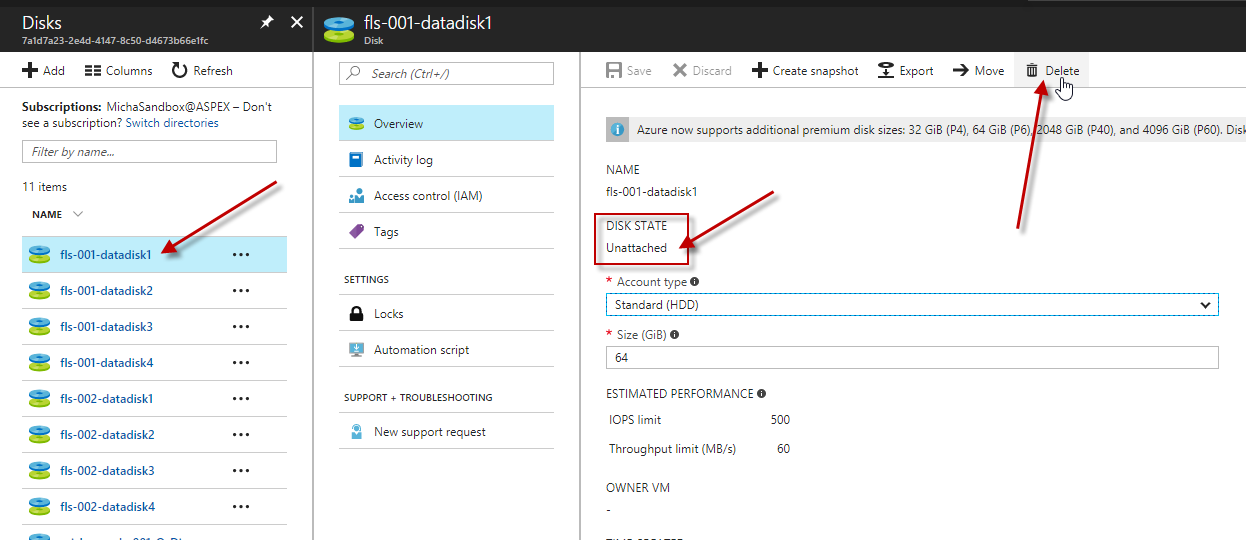
Task: Focus the Filter by name field
Action: pyautogui.click(x=149, y=152)
